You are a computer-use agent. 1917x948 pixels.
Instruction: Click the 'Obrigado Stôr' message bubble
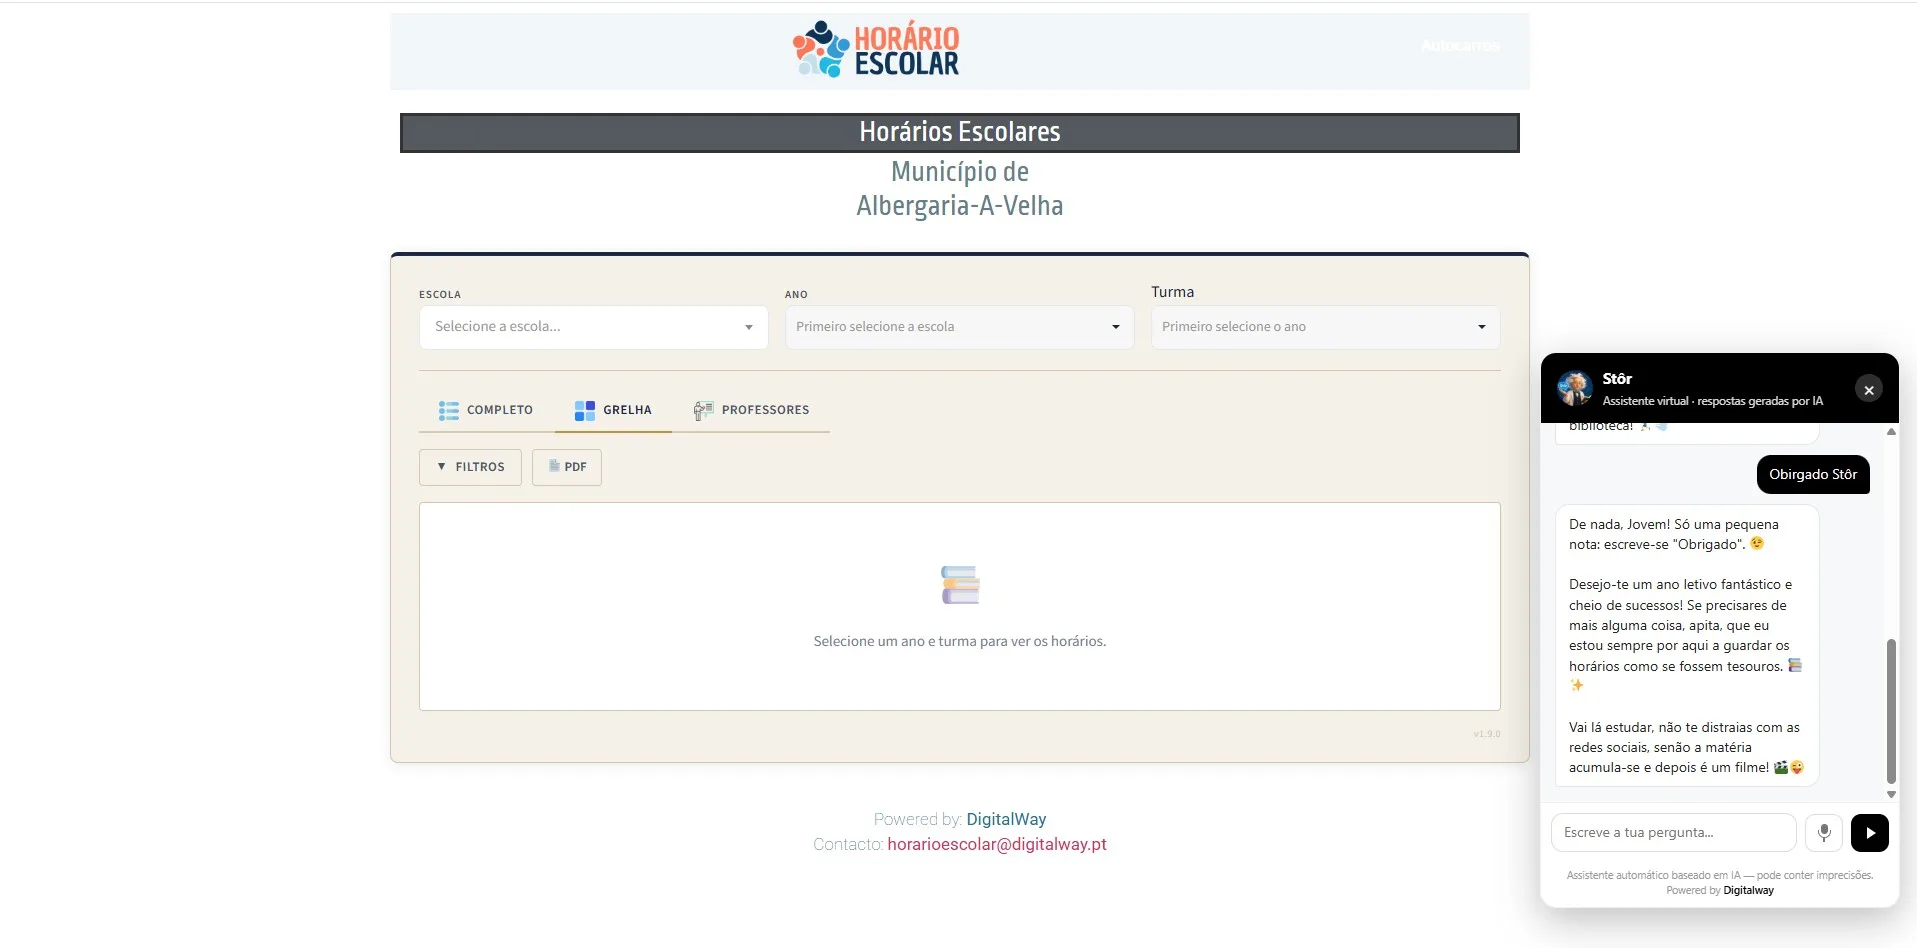pos(1813,474)
